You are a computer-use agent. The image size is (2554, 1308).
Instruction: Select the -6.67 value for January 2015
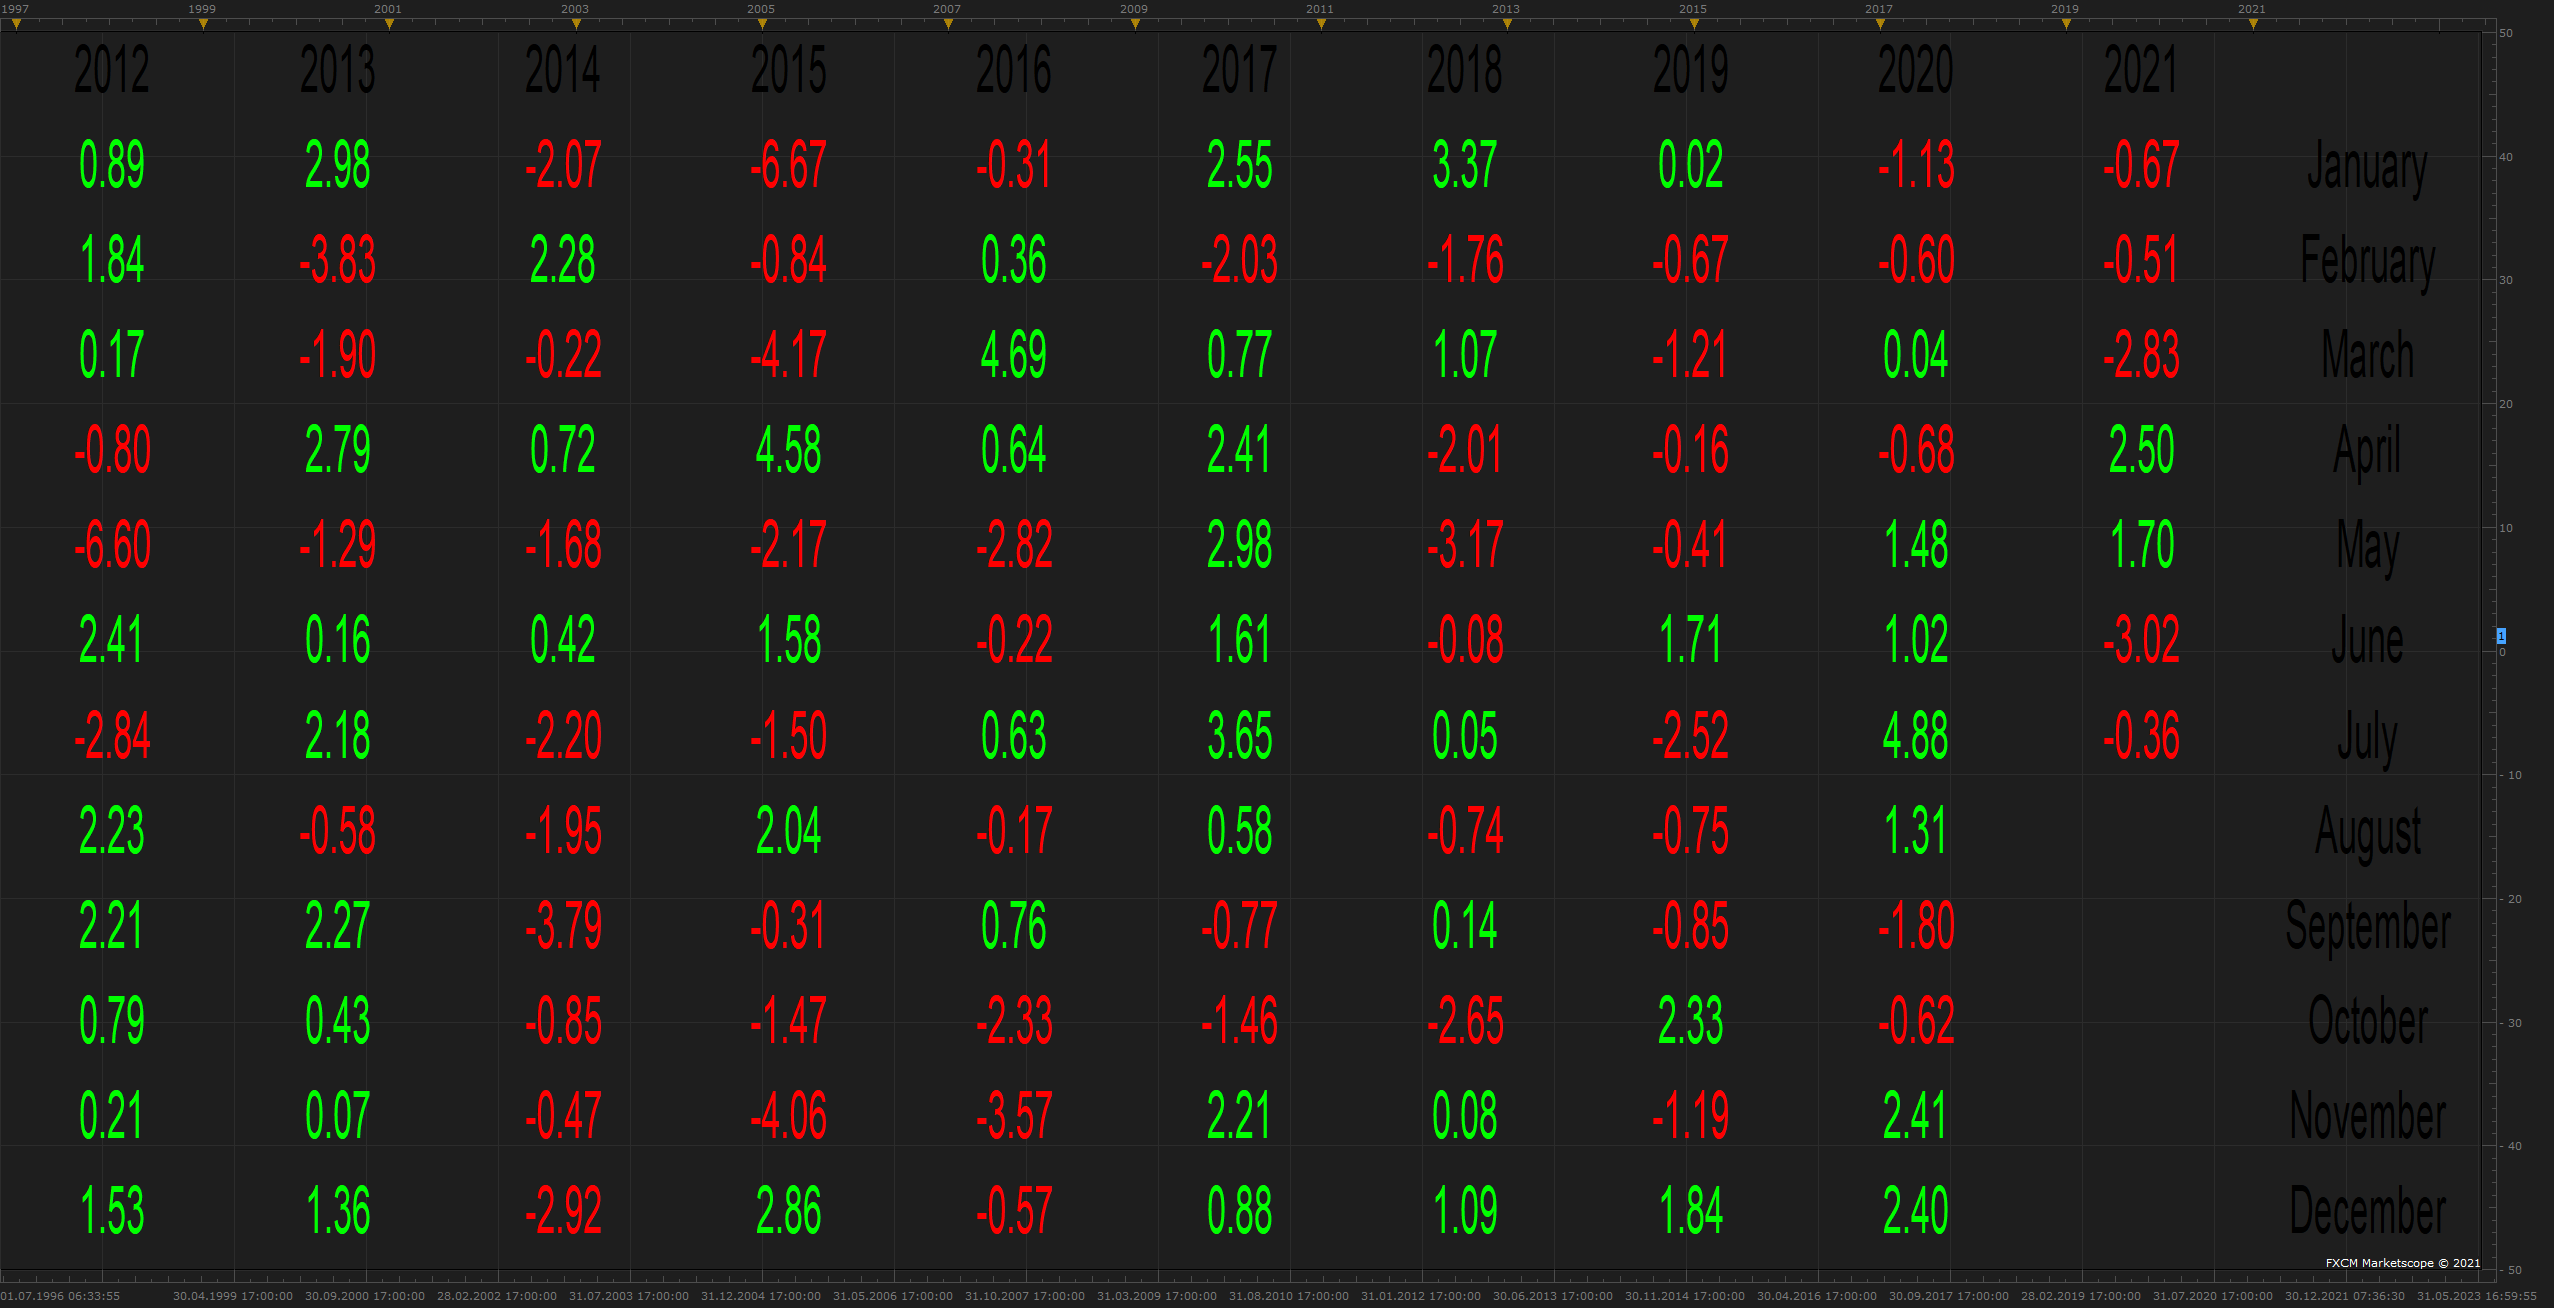pos(788,165)
